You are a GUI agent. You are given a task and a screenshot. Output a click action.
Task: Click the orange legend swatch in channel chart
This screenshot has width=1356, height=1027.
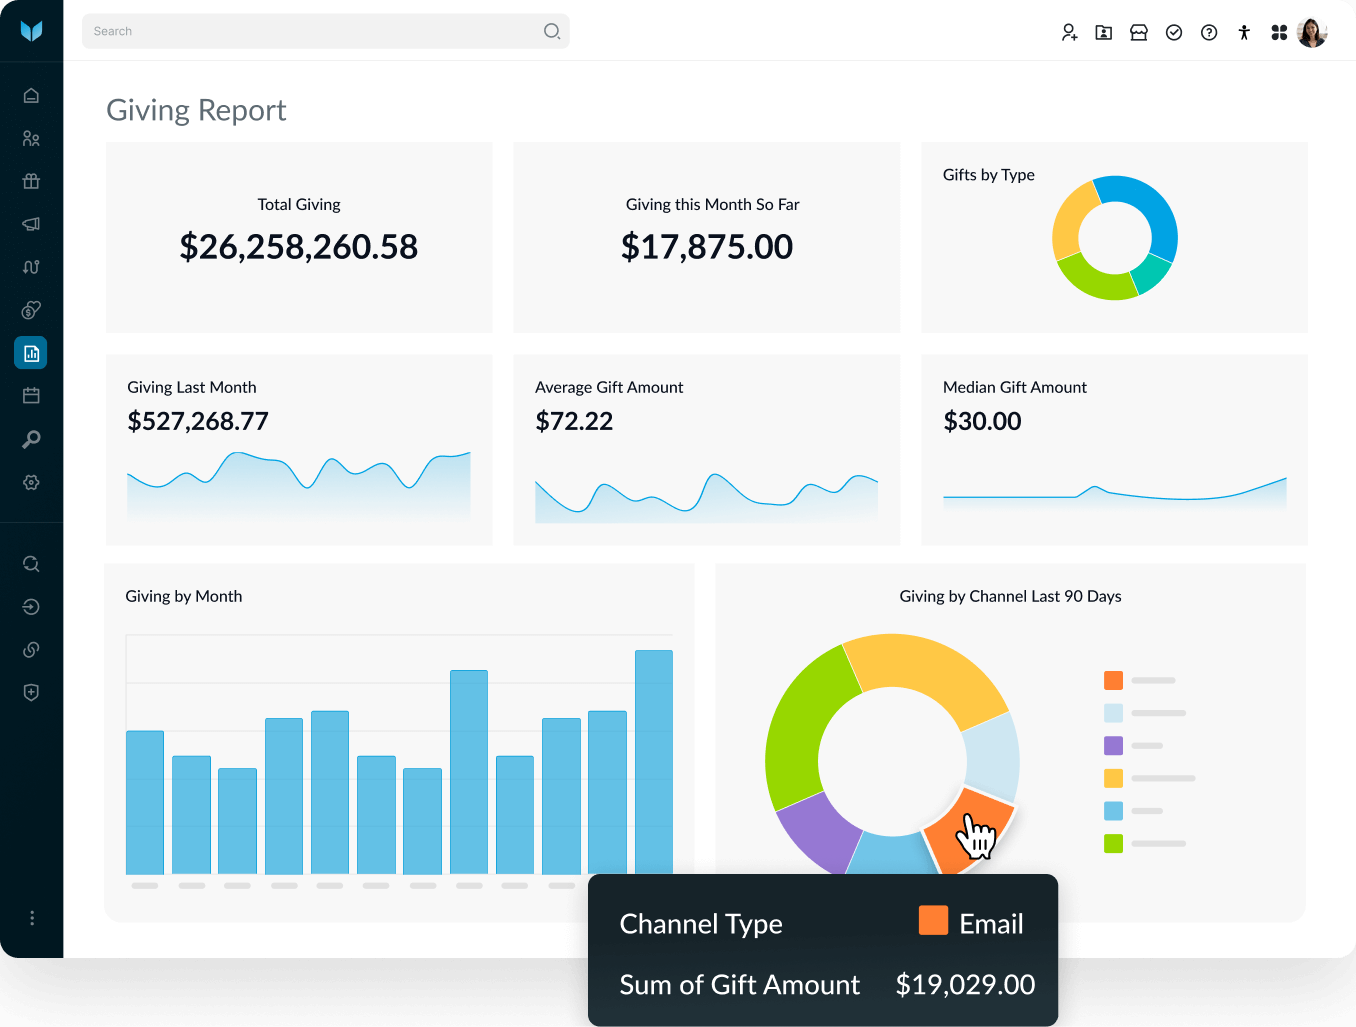[x=1113, y=681]
